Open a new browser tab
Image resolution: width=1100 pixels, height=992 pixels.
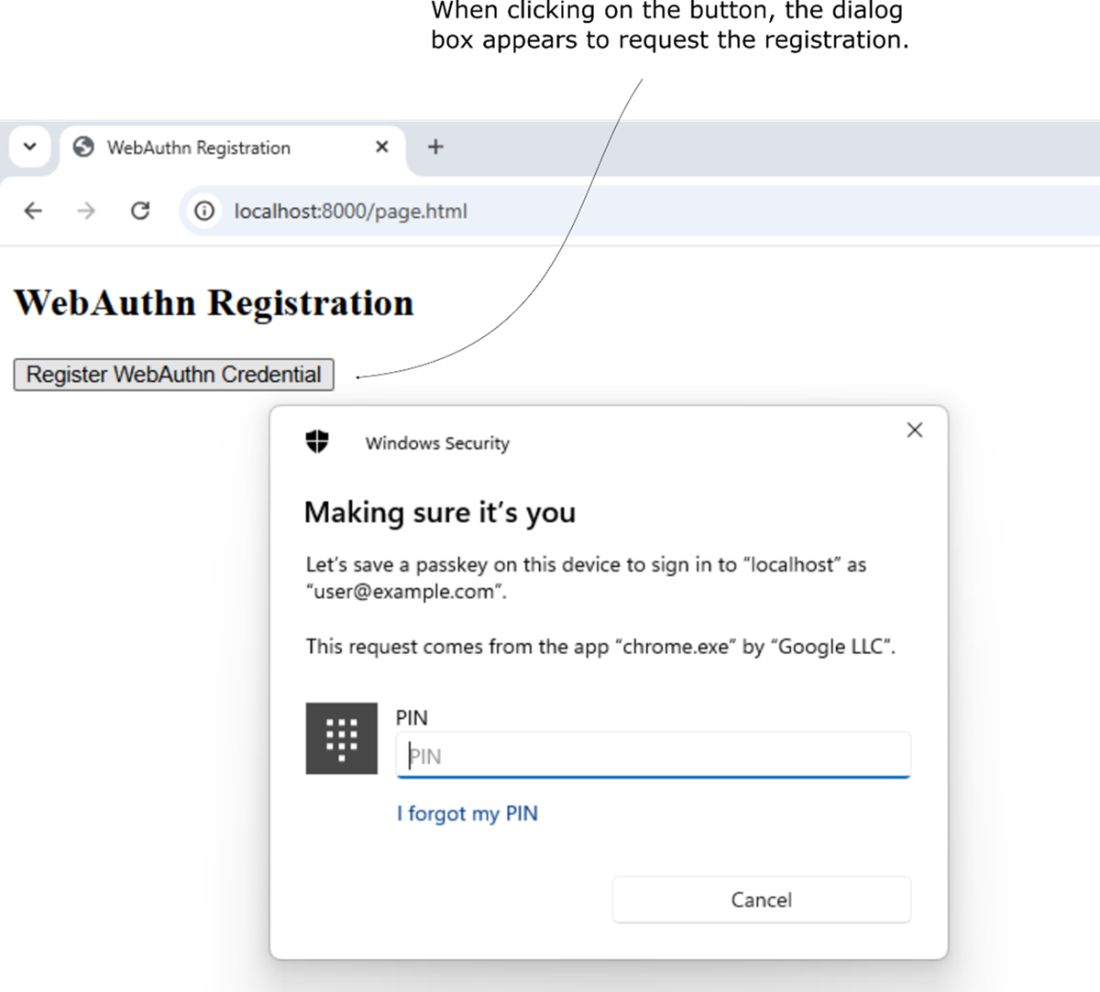coord(435,147)
